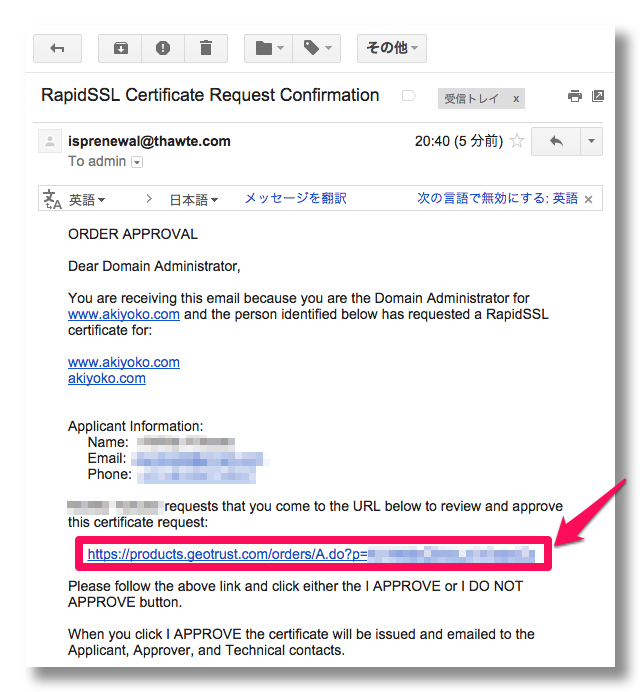Reply to the message
The image size is (640, 692).
pyautogui.click(x=556, y=141)
